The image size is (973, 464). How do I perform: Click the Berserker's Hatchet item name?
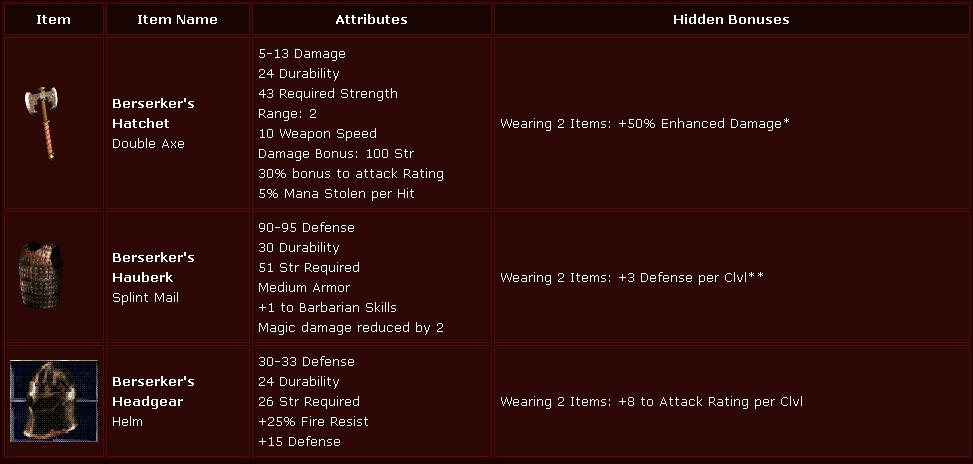[153, 113]
